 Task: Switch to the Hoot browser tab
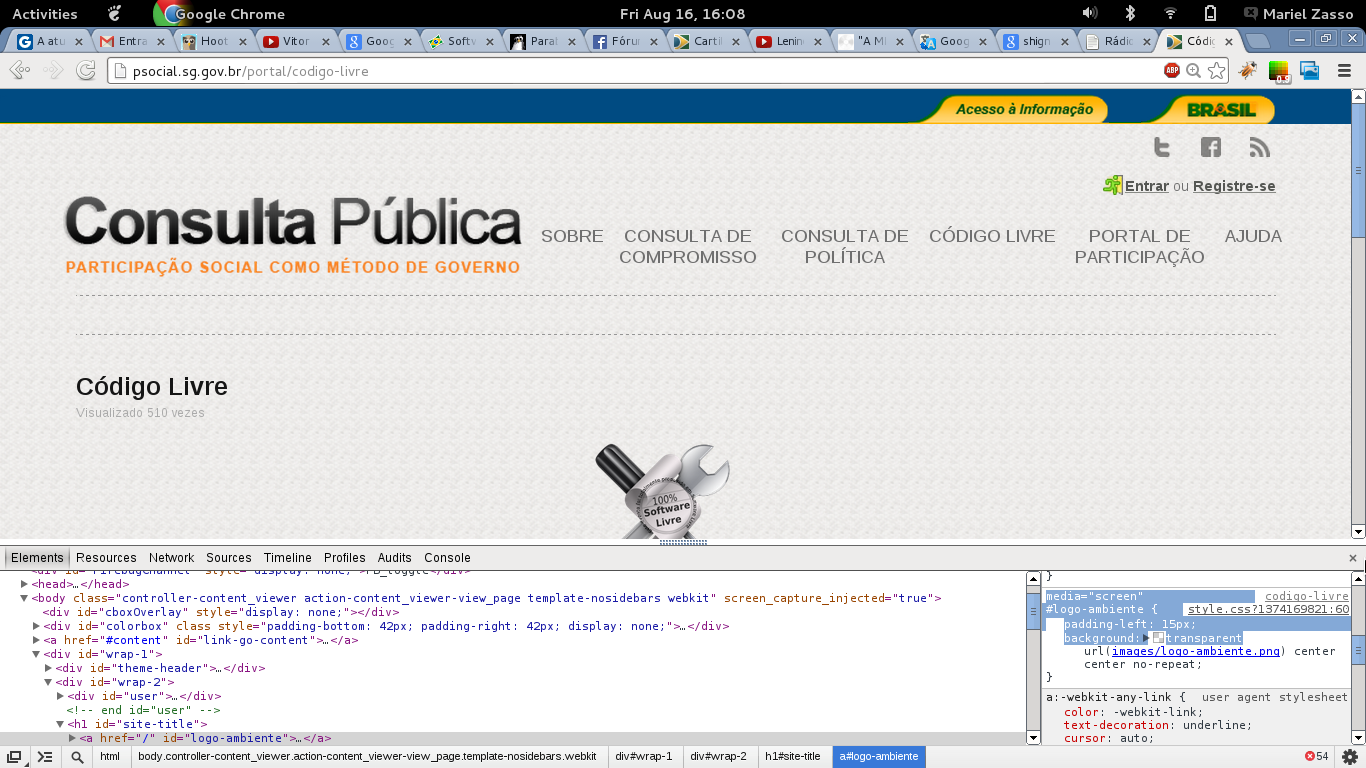pos(215,41)
